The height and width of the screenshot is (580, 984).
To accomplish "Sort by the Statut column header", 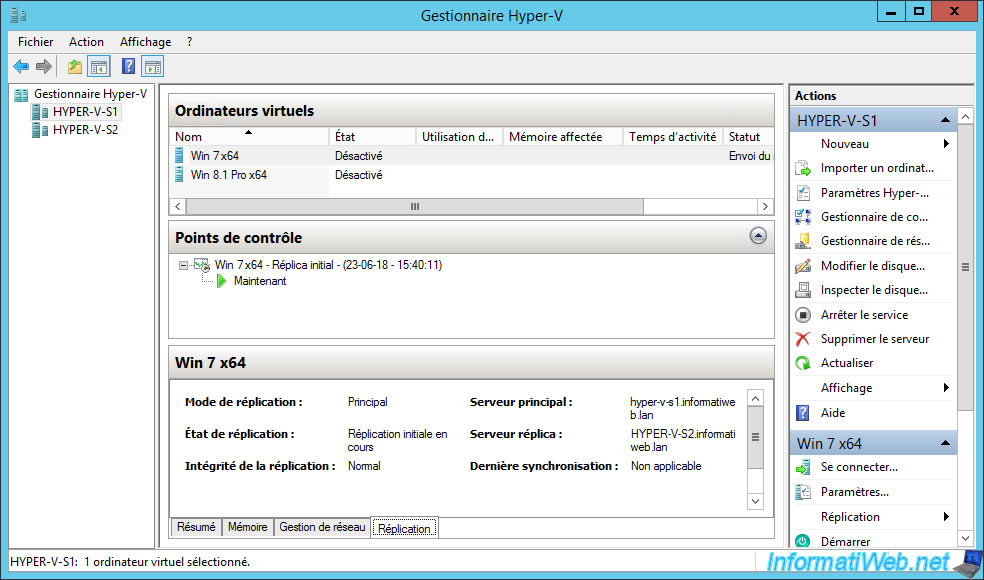I will [x=749, y=137].
